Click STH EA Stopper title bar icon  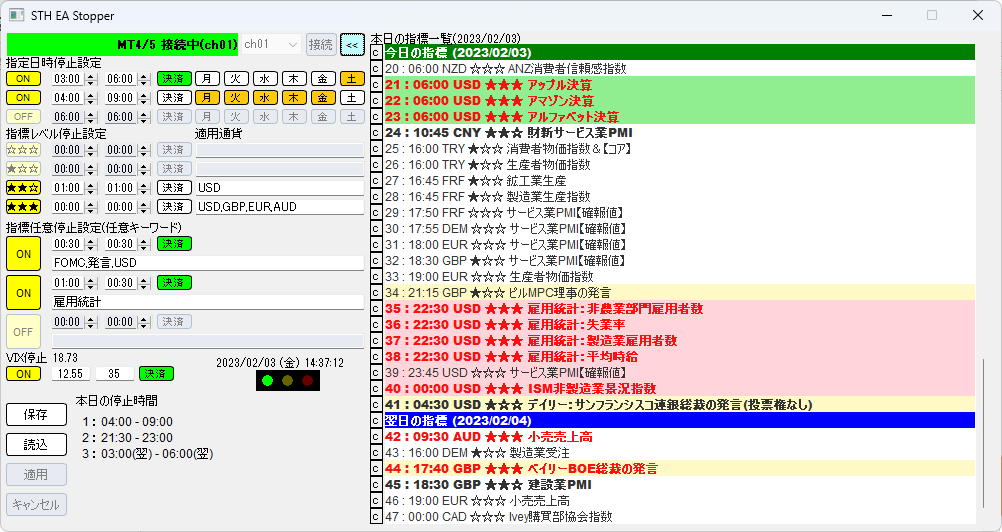17,15
